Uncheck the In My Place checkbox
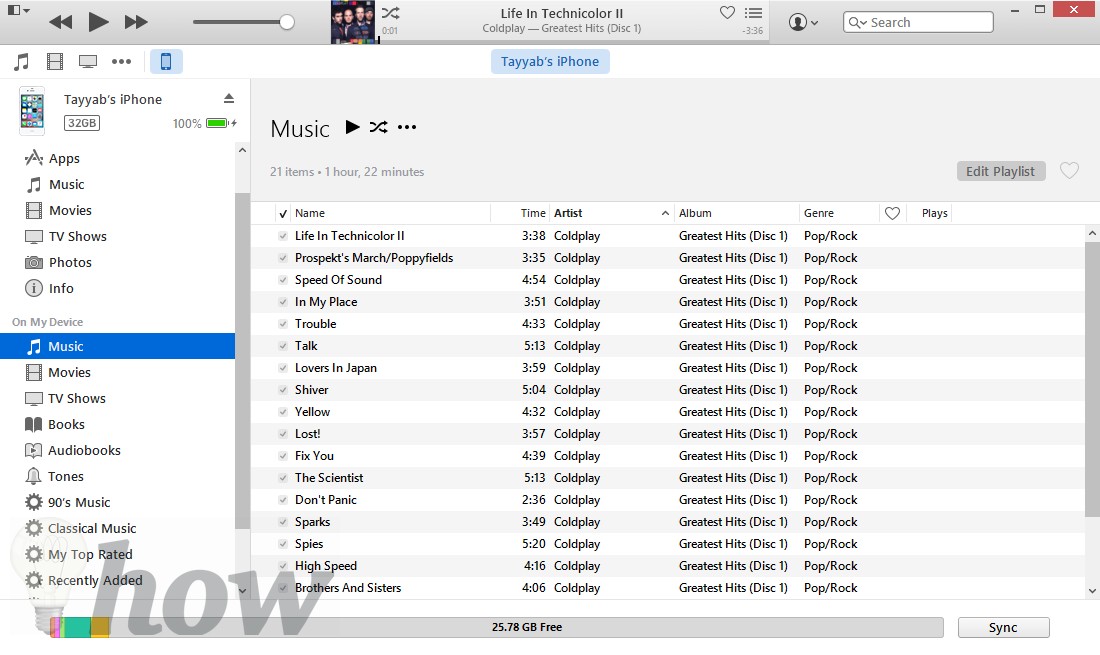Image resolution: width=1100 pixels, height=655 pixels. click(x=283, y=302)
